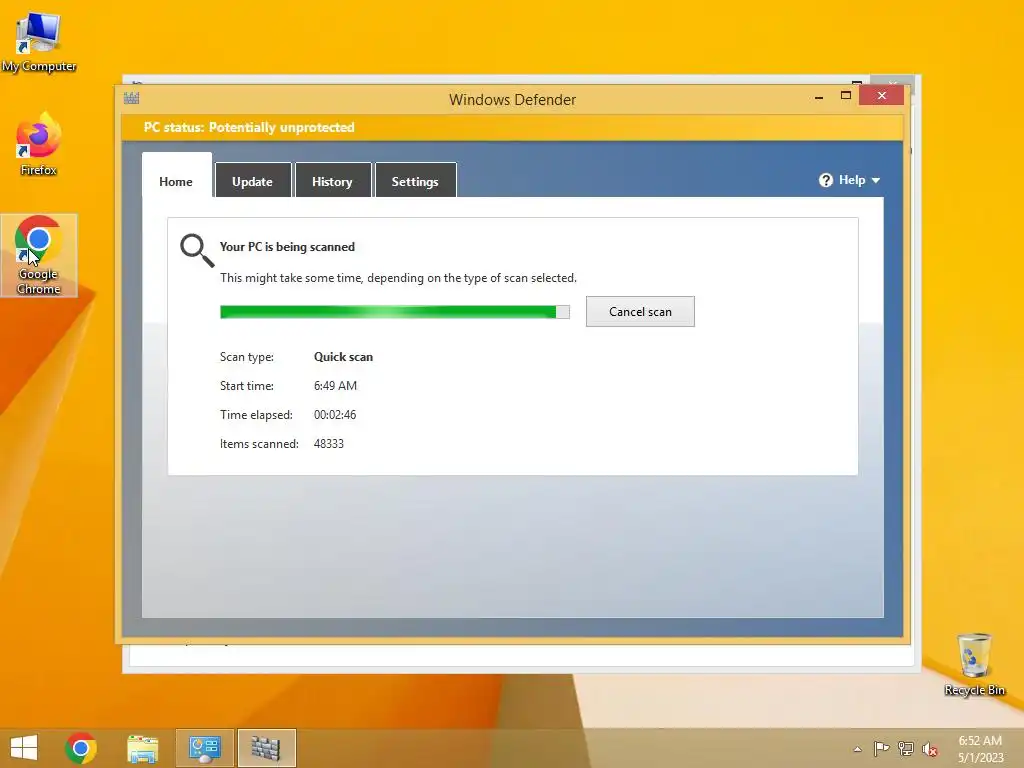Click the Windows Defender title bar icon
1024x768 pixels.
pos(131,99)
